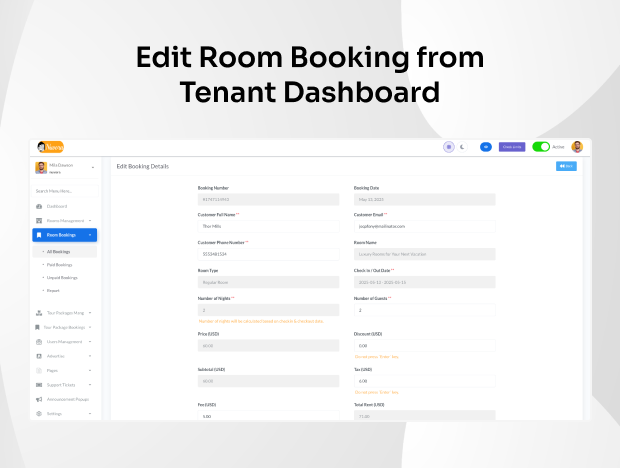Screen dimensions: 620x468
Task: Switch to dark mode with the moon icon
Action: click(x=462, y=147)
